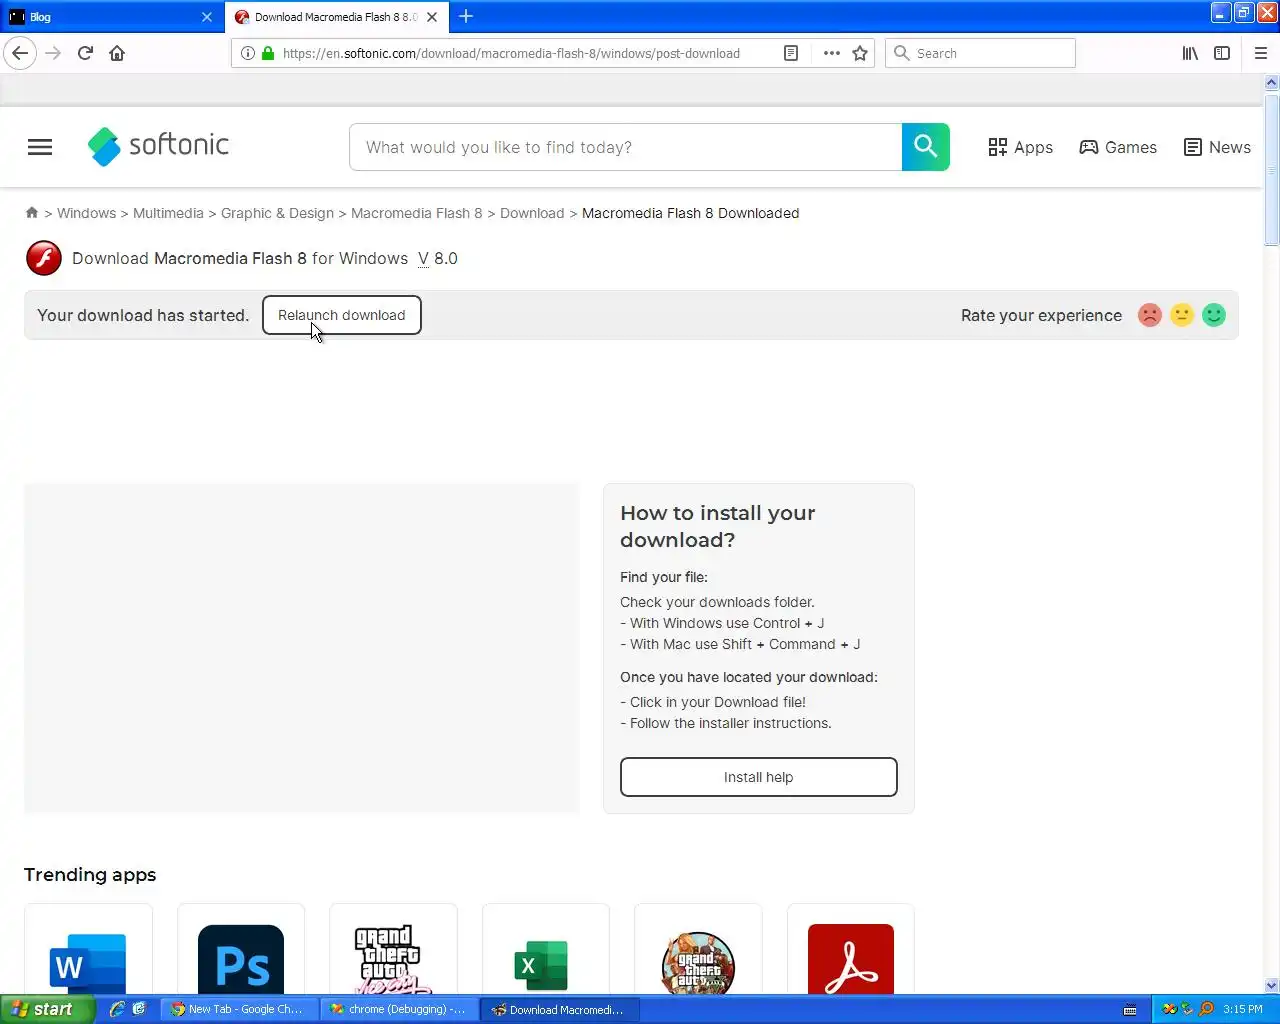The width and height of the screenshot is (1280, 1024).
Task: Click the browser forward arrow
Action: coord(53,53)
